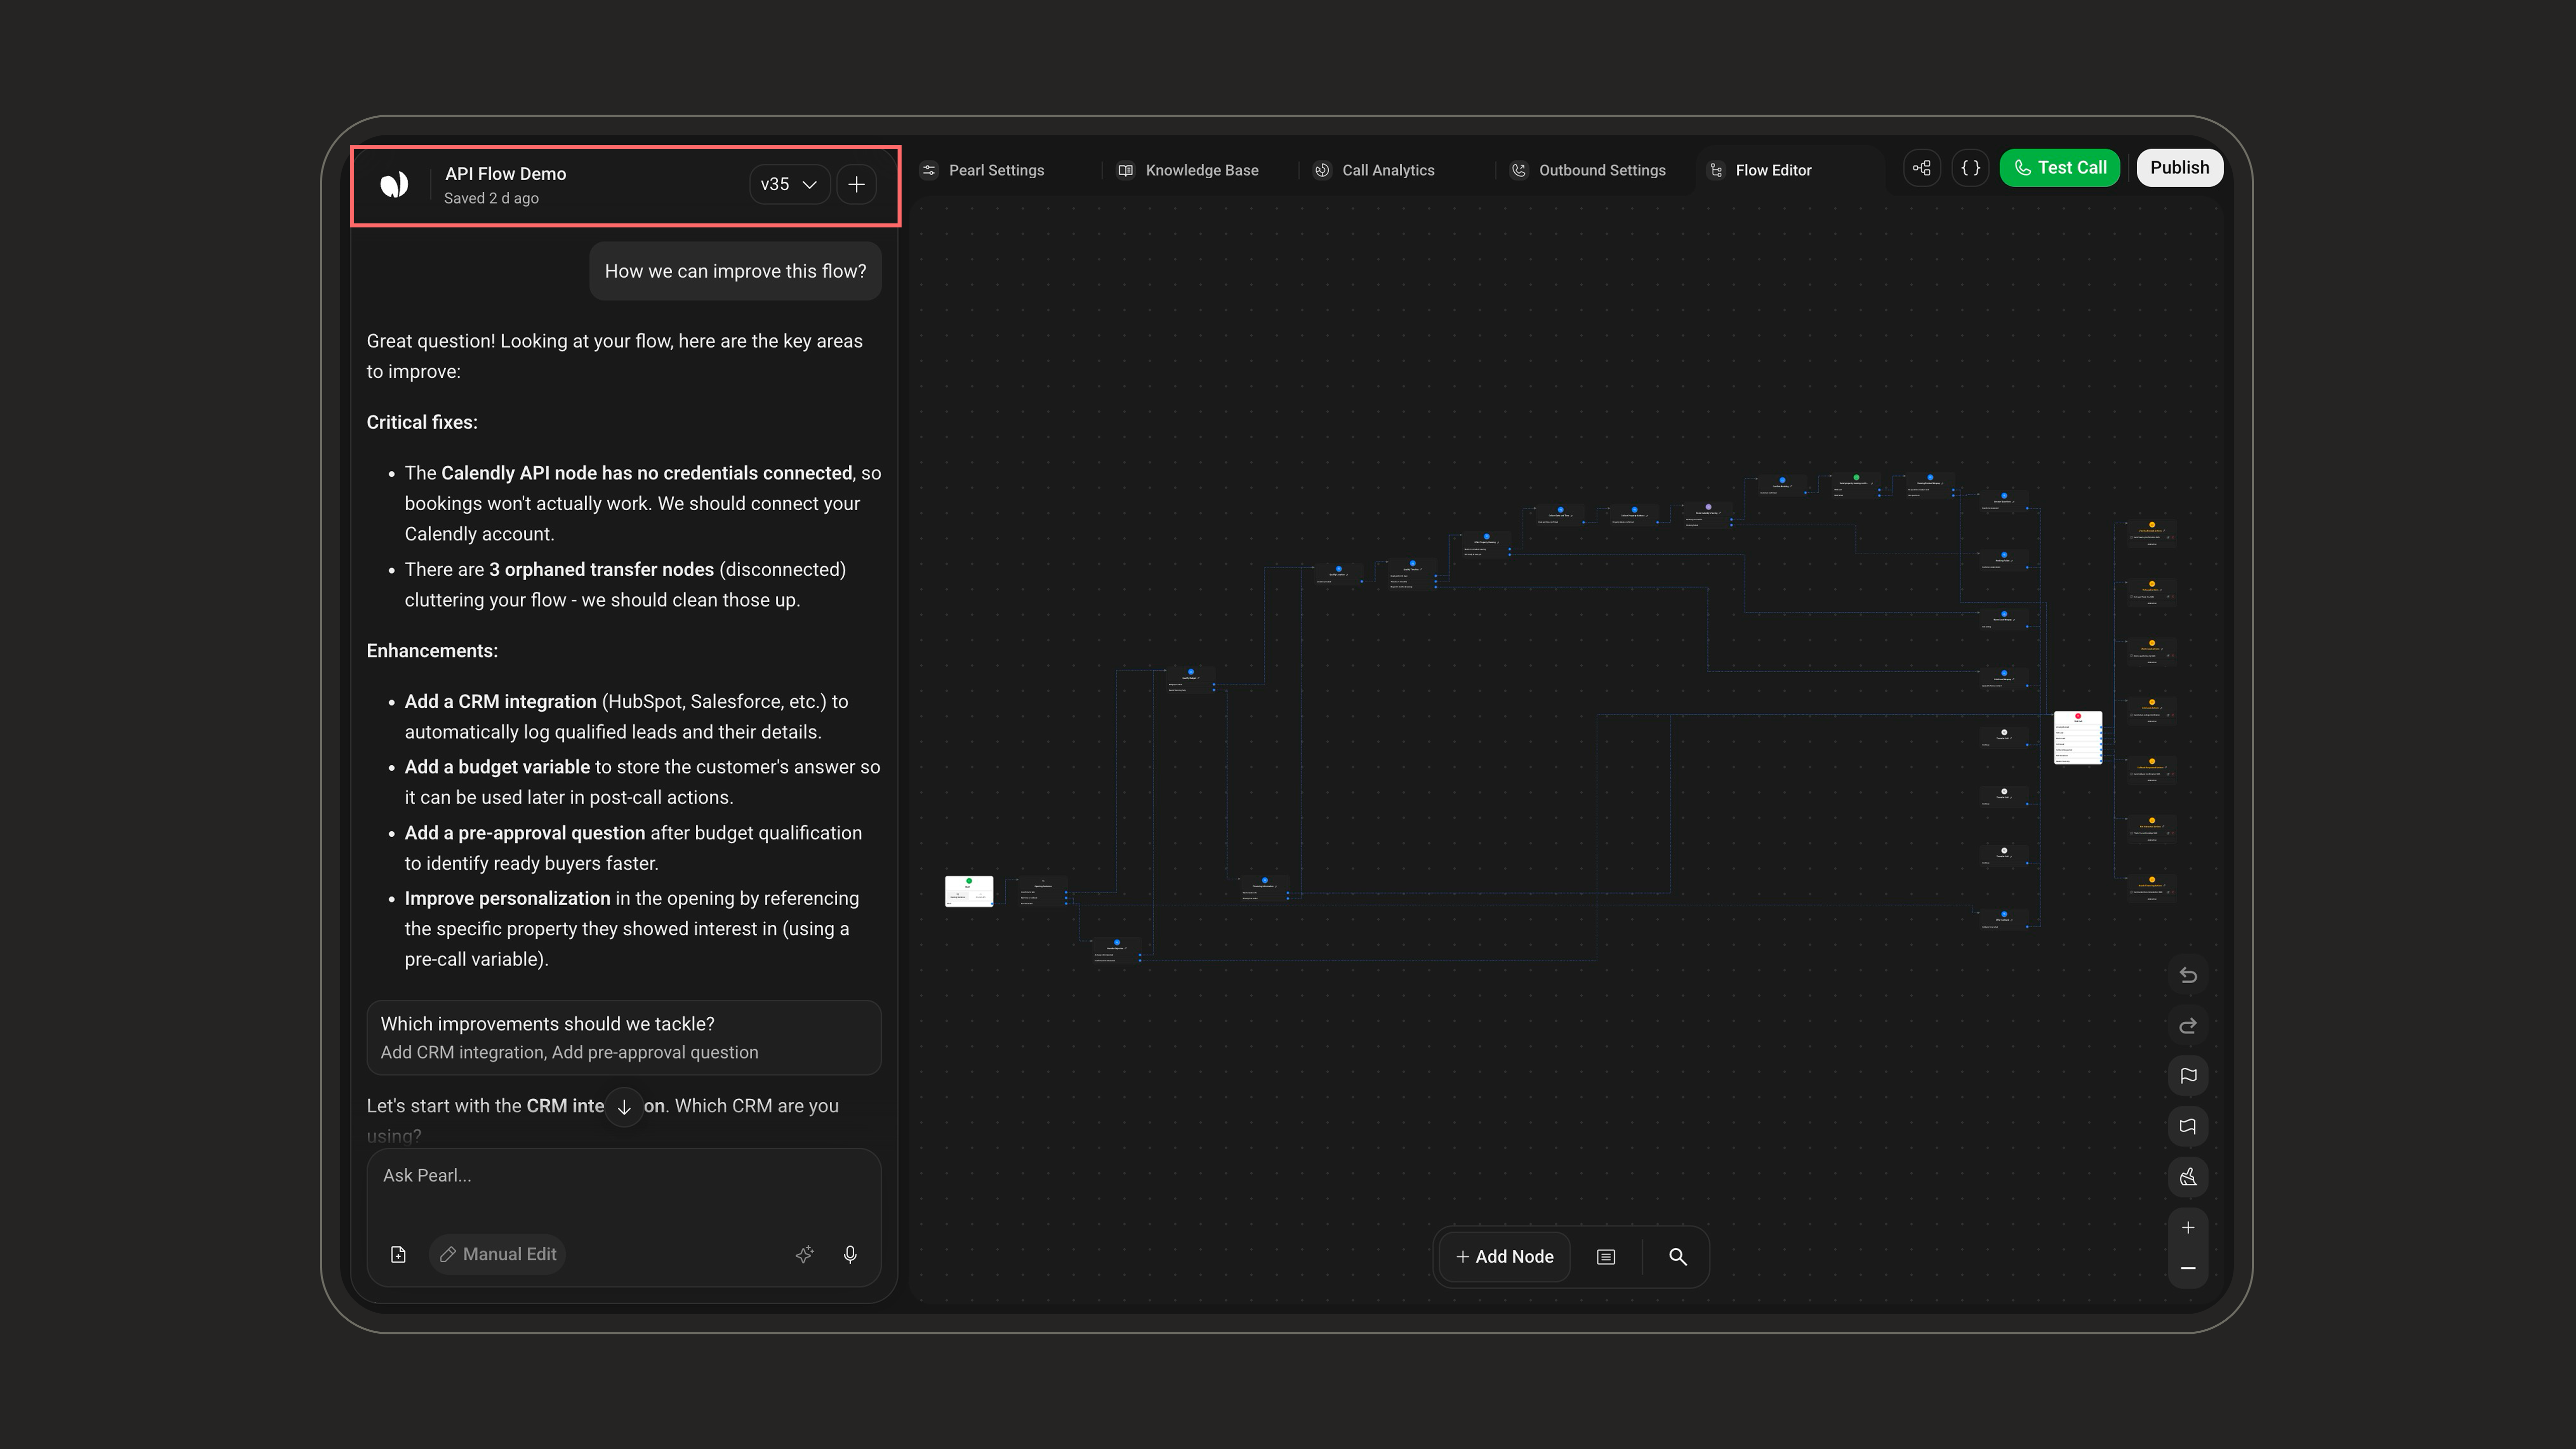2576x1449 pixels.
Task: Click the plus button next to v35
Action: pos(857,185)
